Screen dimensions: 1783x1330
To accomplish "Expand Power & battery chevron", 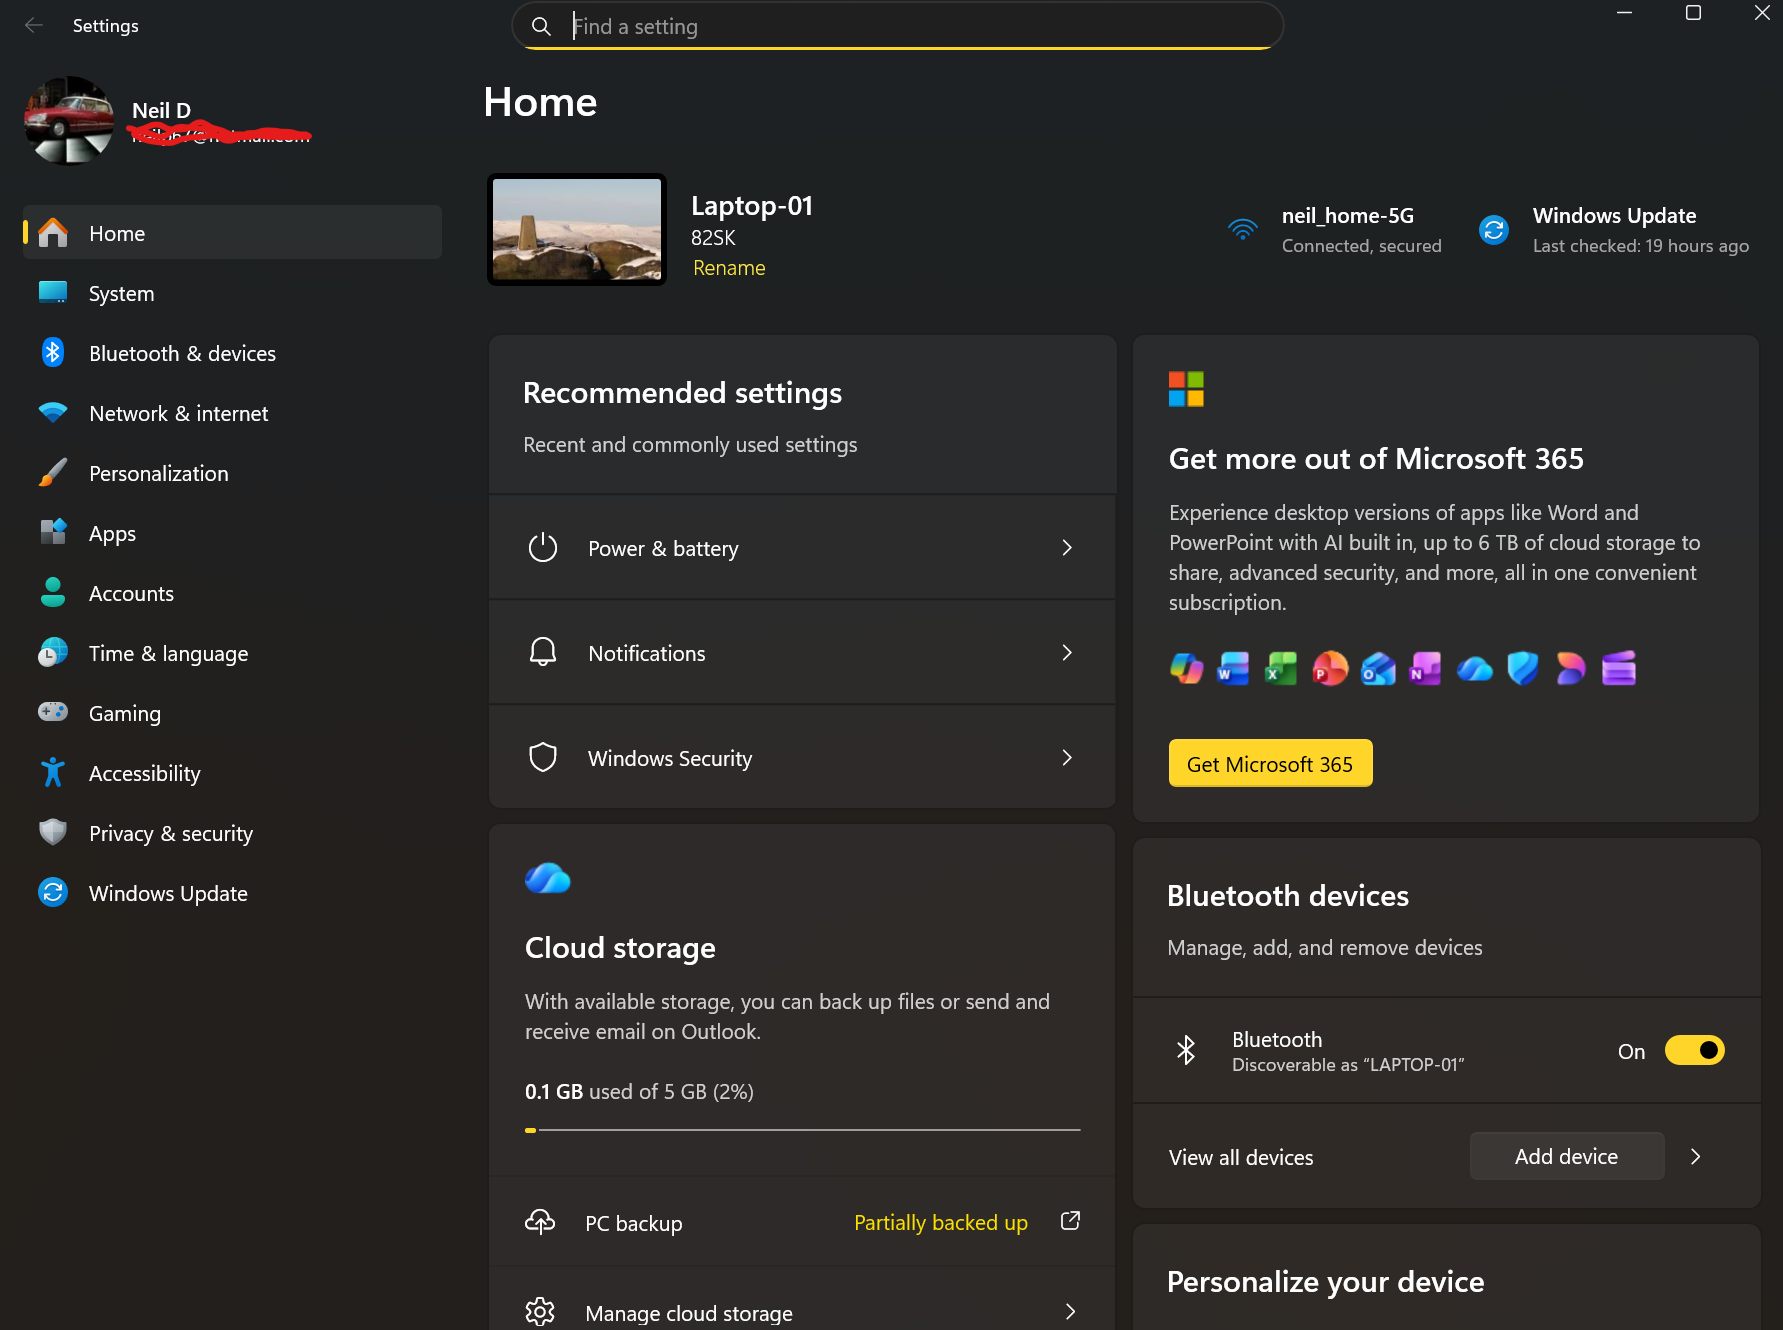I will click(1067, 548).
